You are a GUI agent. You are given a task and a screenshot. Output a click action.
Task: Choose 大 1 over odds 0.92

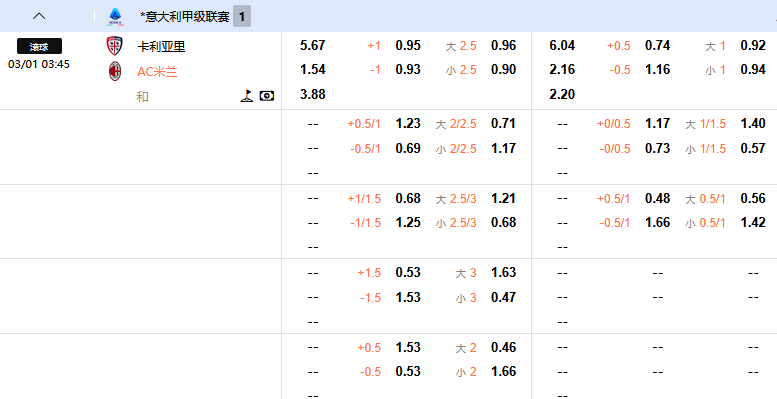(x=753, y=46)
